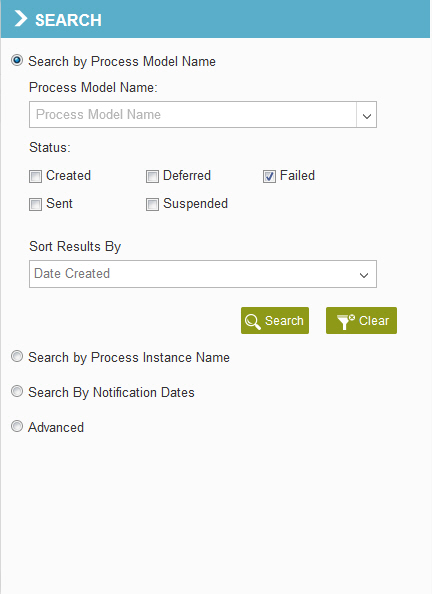Uncheck the Failed status checkbox
This screenshot has height=594, width=432.
coord(269,177)
